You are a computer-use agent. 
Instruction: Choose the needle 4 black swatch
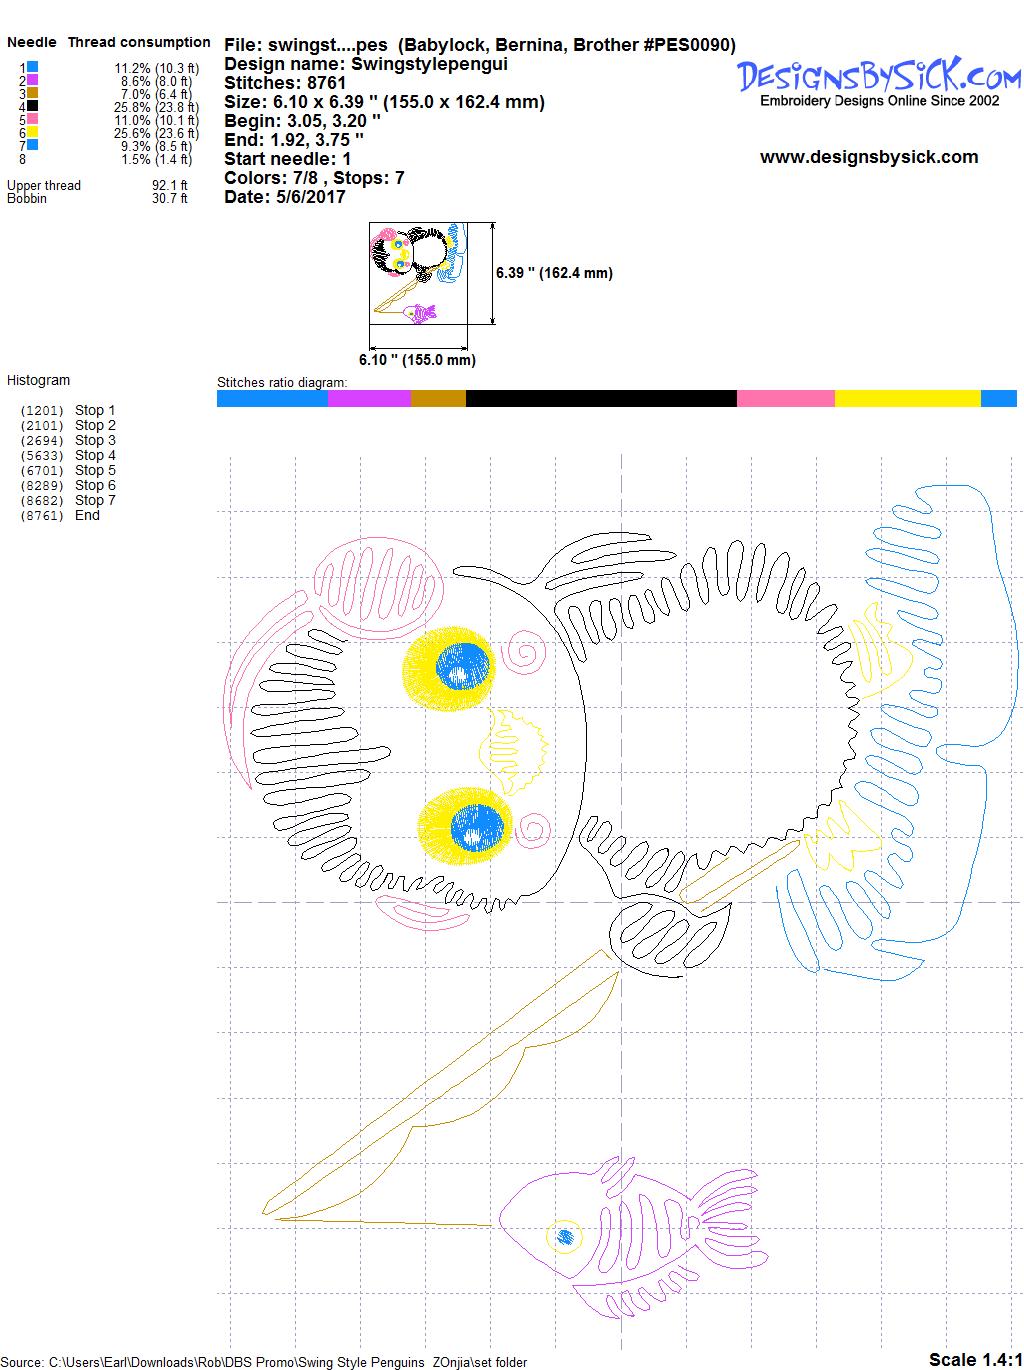pos(33,106)
